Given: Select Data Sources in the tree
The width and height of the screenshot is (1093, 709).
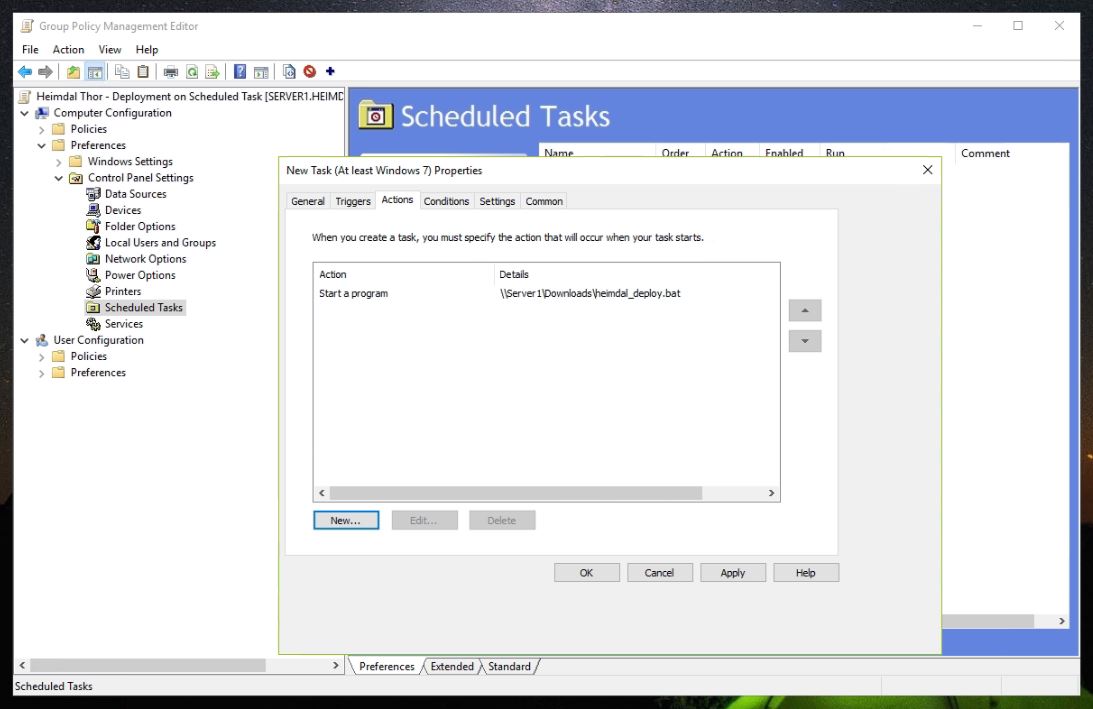Looking at the screenshot, I should coord(135,194).
